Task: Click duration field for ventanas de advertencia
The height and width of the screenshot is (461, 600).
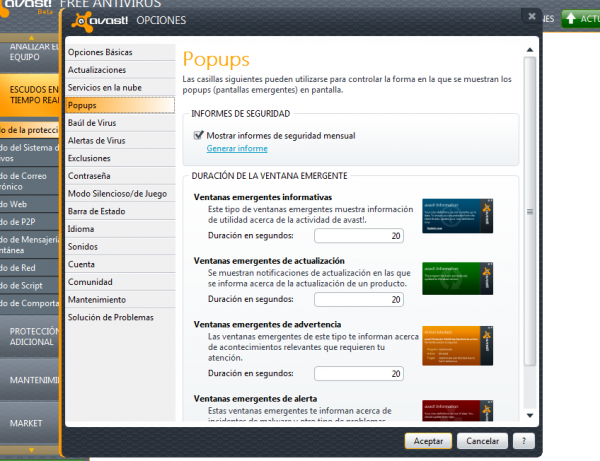Action: [x=359, y=373]
